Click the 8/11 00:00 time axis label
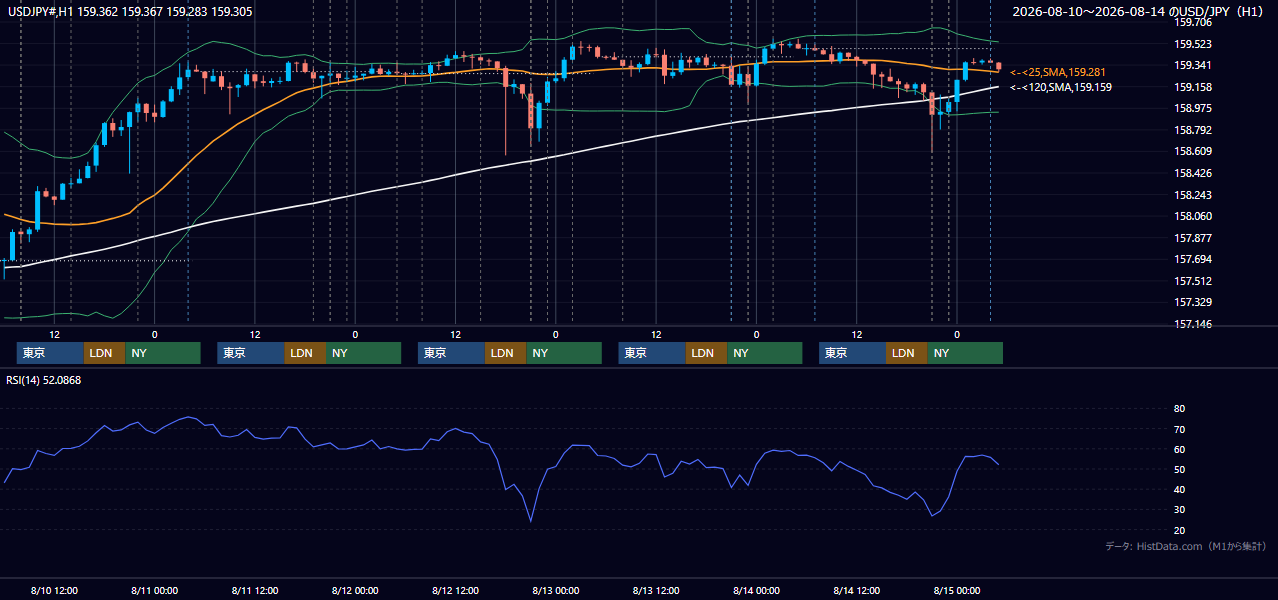 point(155,590)
